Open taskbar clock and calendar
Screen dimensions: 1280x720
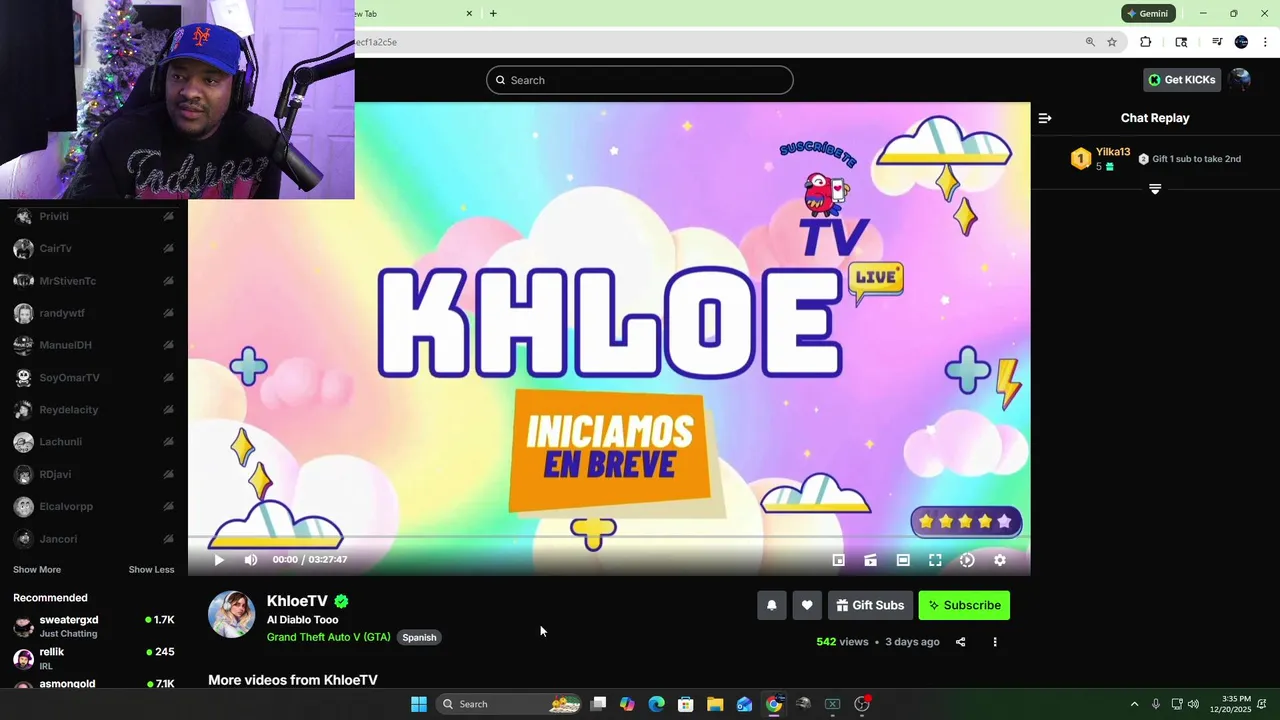click(1231, 704)
